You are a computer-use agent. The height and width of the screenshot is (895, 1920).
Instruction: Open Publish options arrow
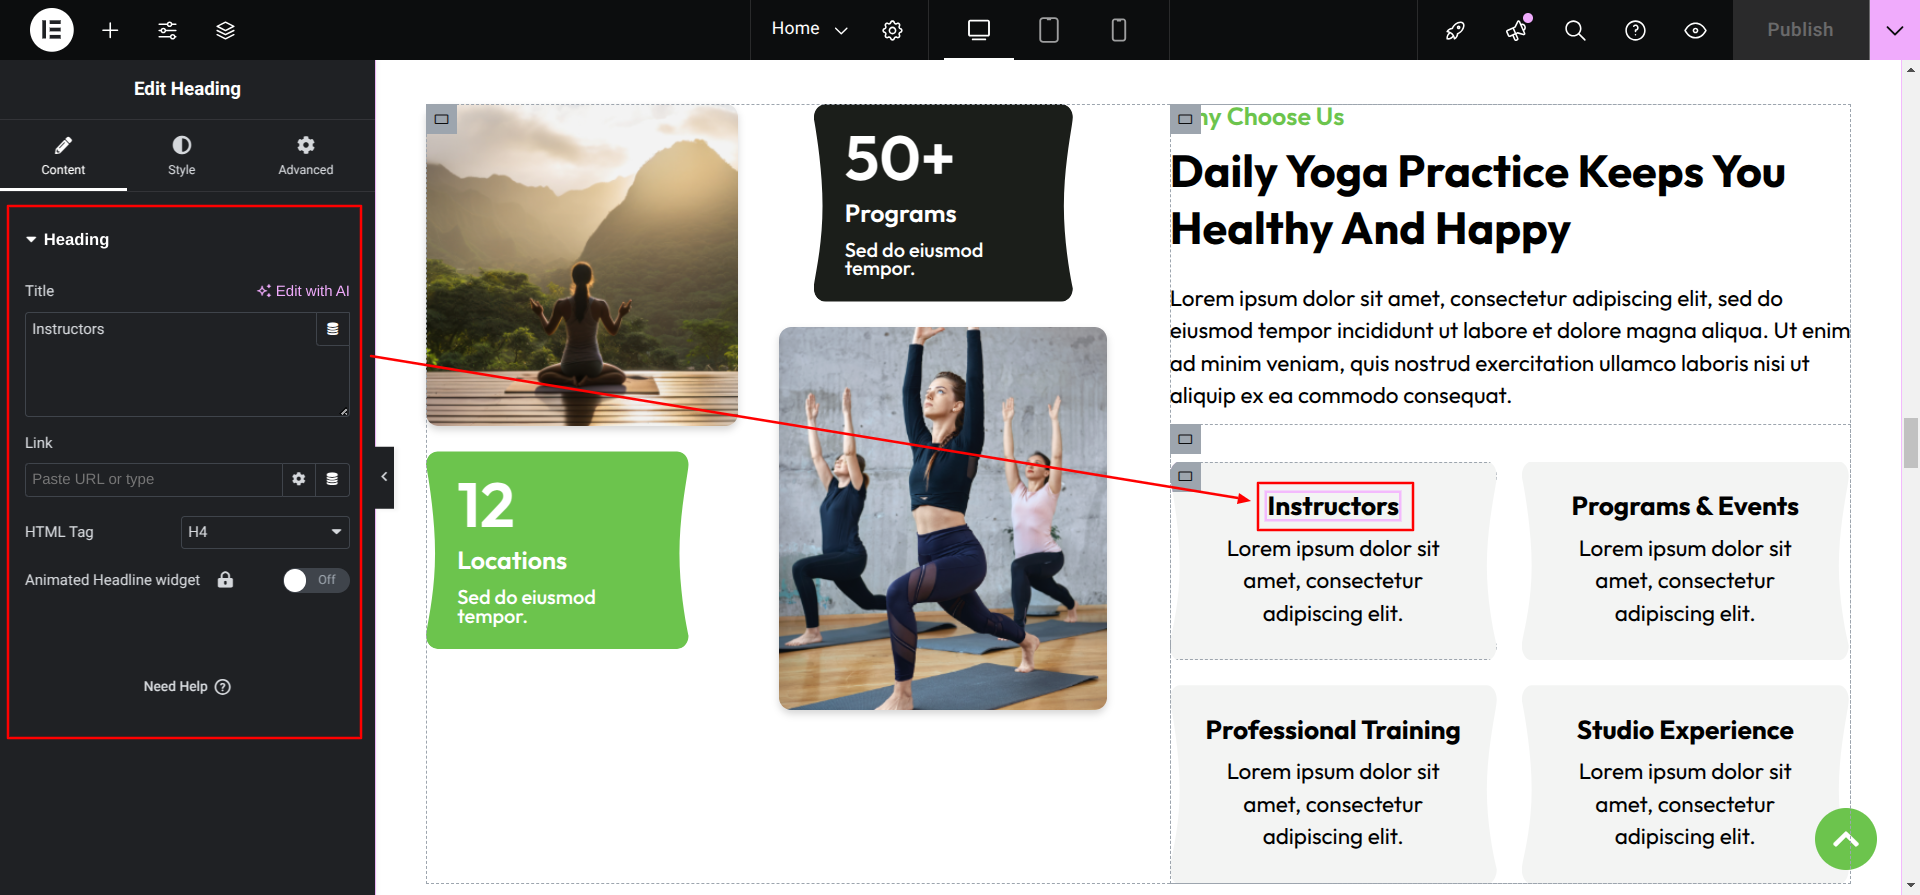[1894, 30]
